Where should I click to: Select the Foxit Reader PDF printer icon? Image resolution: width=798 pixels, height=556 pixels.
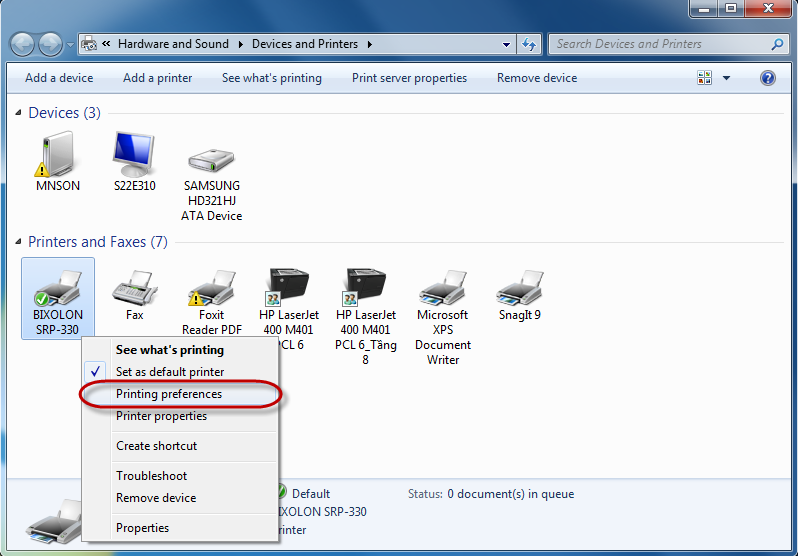(211, 288)
